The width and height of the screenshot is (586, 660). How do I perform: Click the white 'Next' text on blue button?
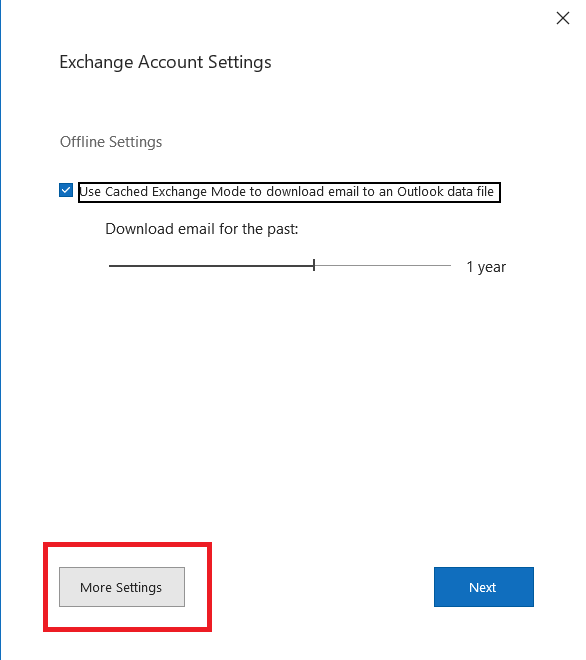[x=482, y=587]
